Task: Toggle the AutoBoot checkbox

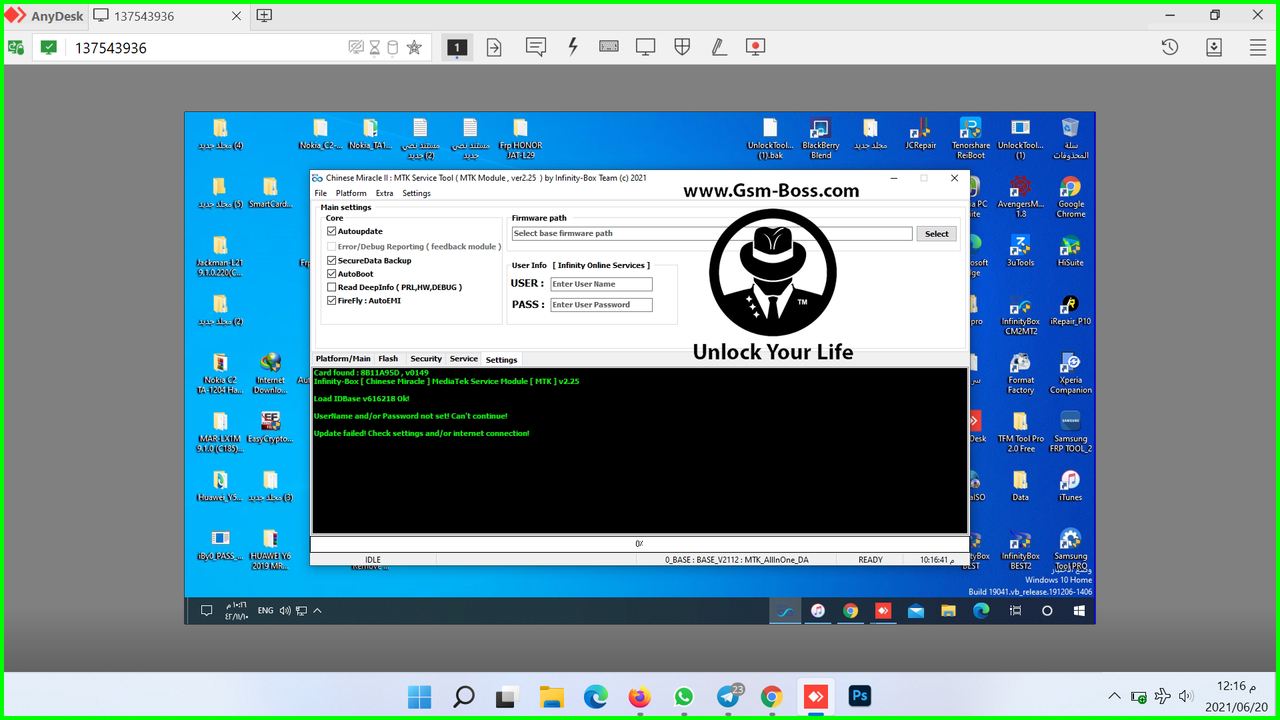Action: click(x=332, y=273)
